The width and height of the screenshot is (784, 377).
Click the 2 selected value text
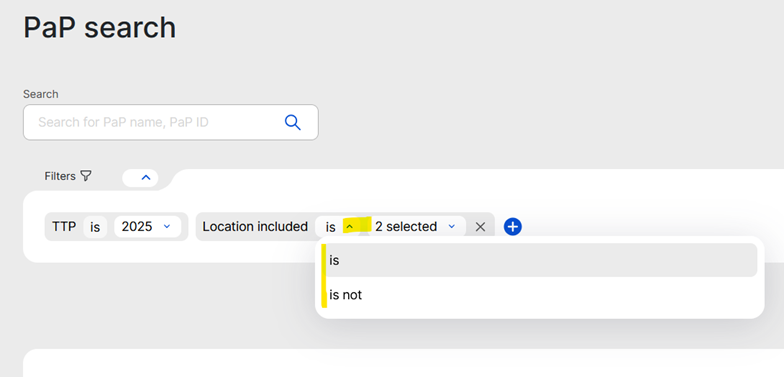pos(406,227)
